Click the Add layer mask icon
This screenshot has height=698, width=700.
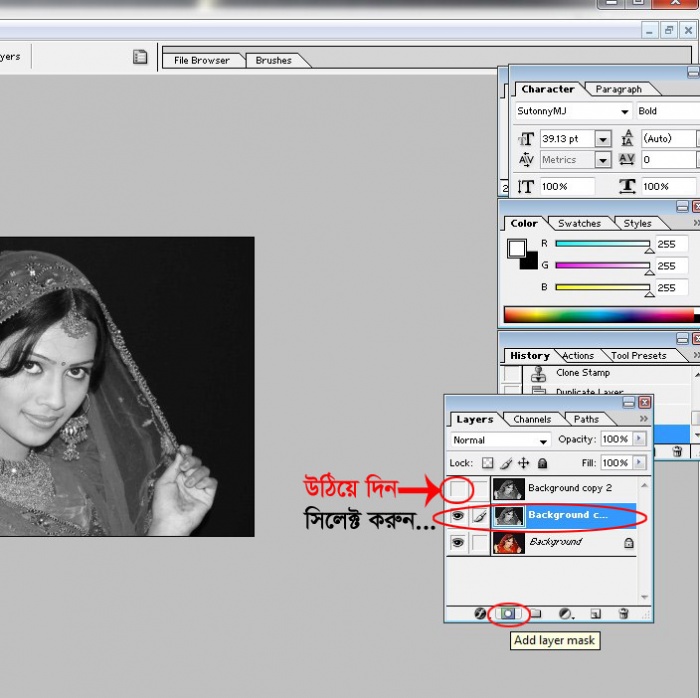(508, 613)
